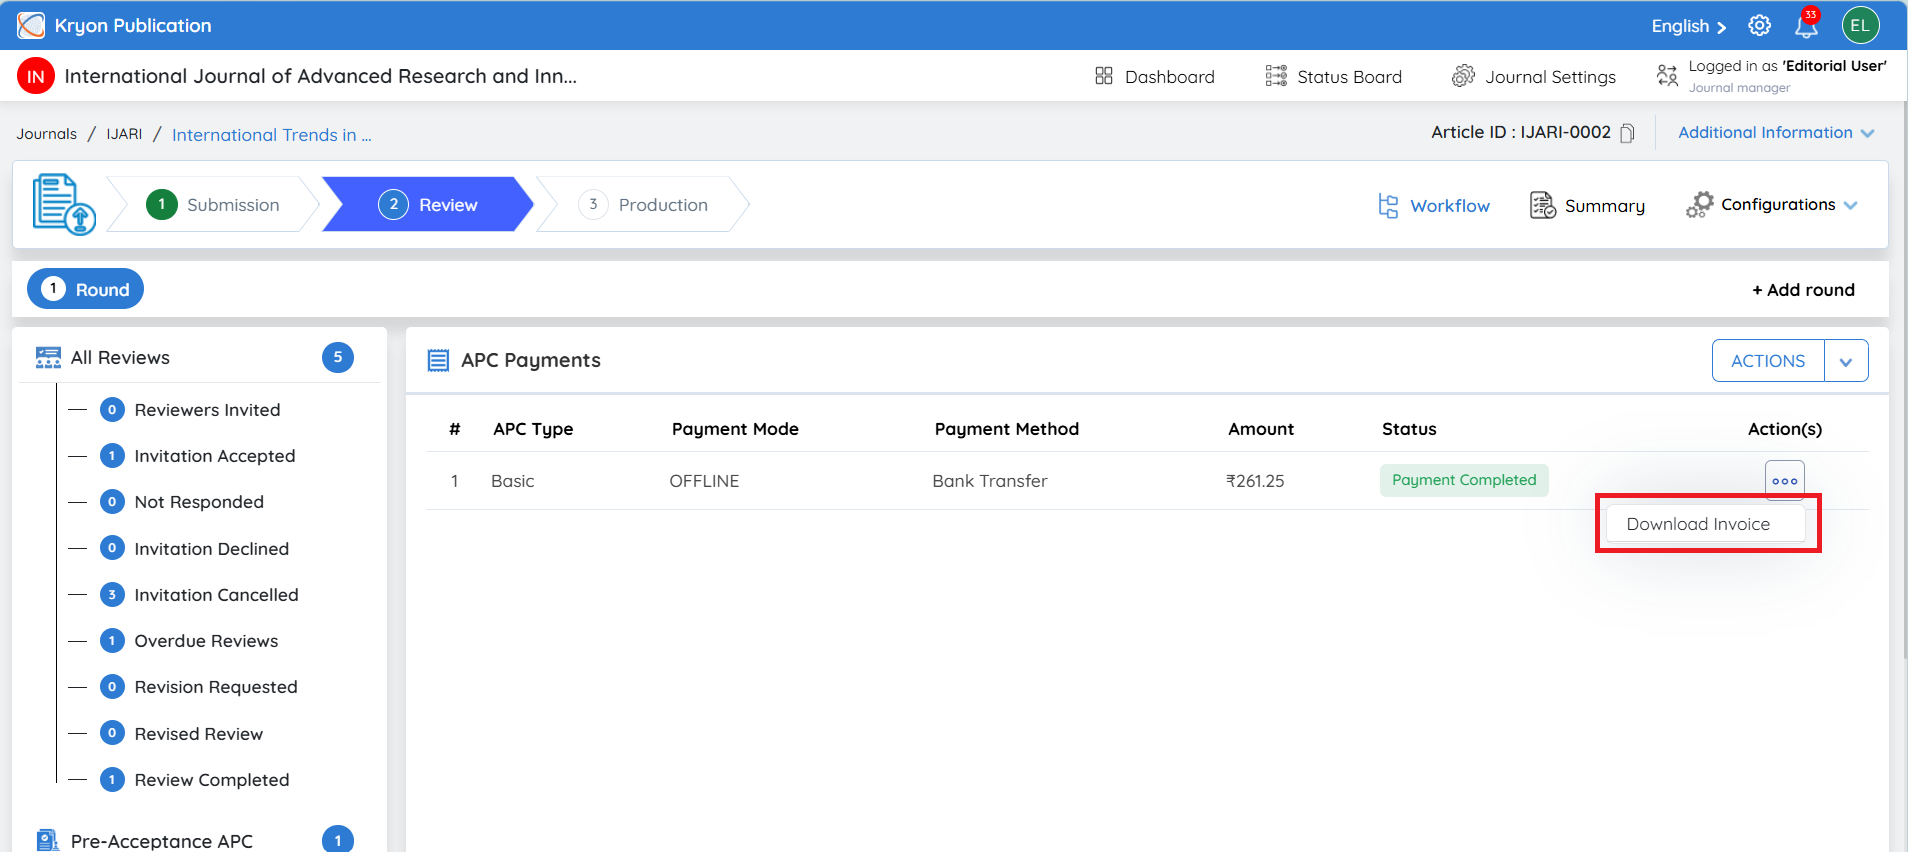1908x852 pixels.
Task: Open the article Summary
Action: click(1587, 205)
